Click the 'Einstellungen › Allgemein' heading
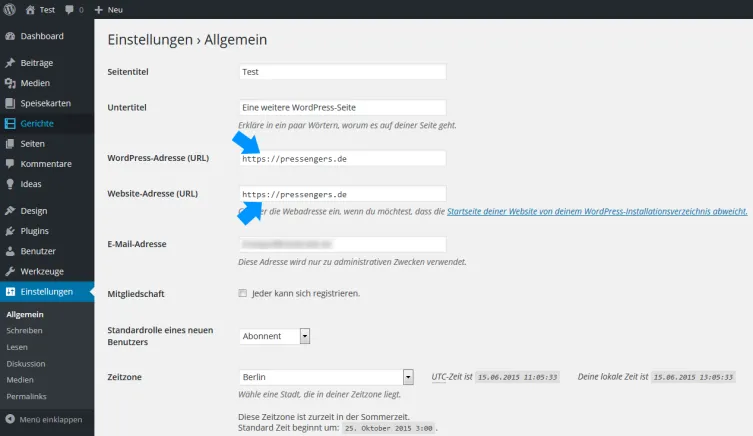The height and width of the screenshot is (436, 753). 187,39
